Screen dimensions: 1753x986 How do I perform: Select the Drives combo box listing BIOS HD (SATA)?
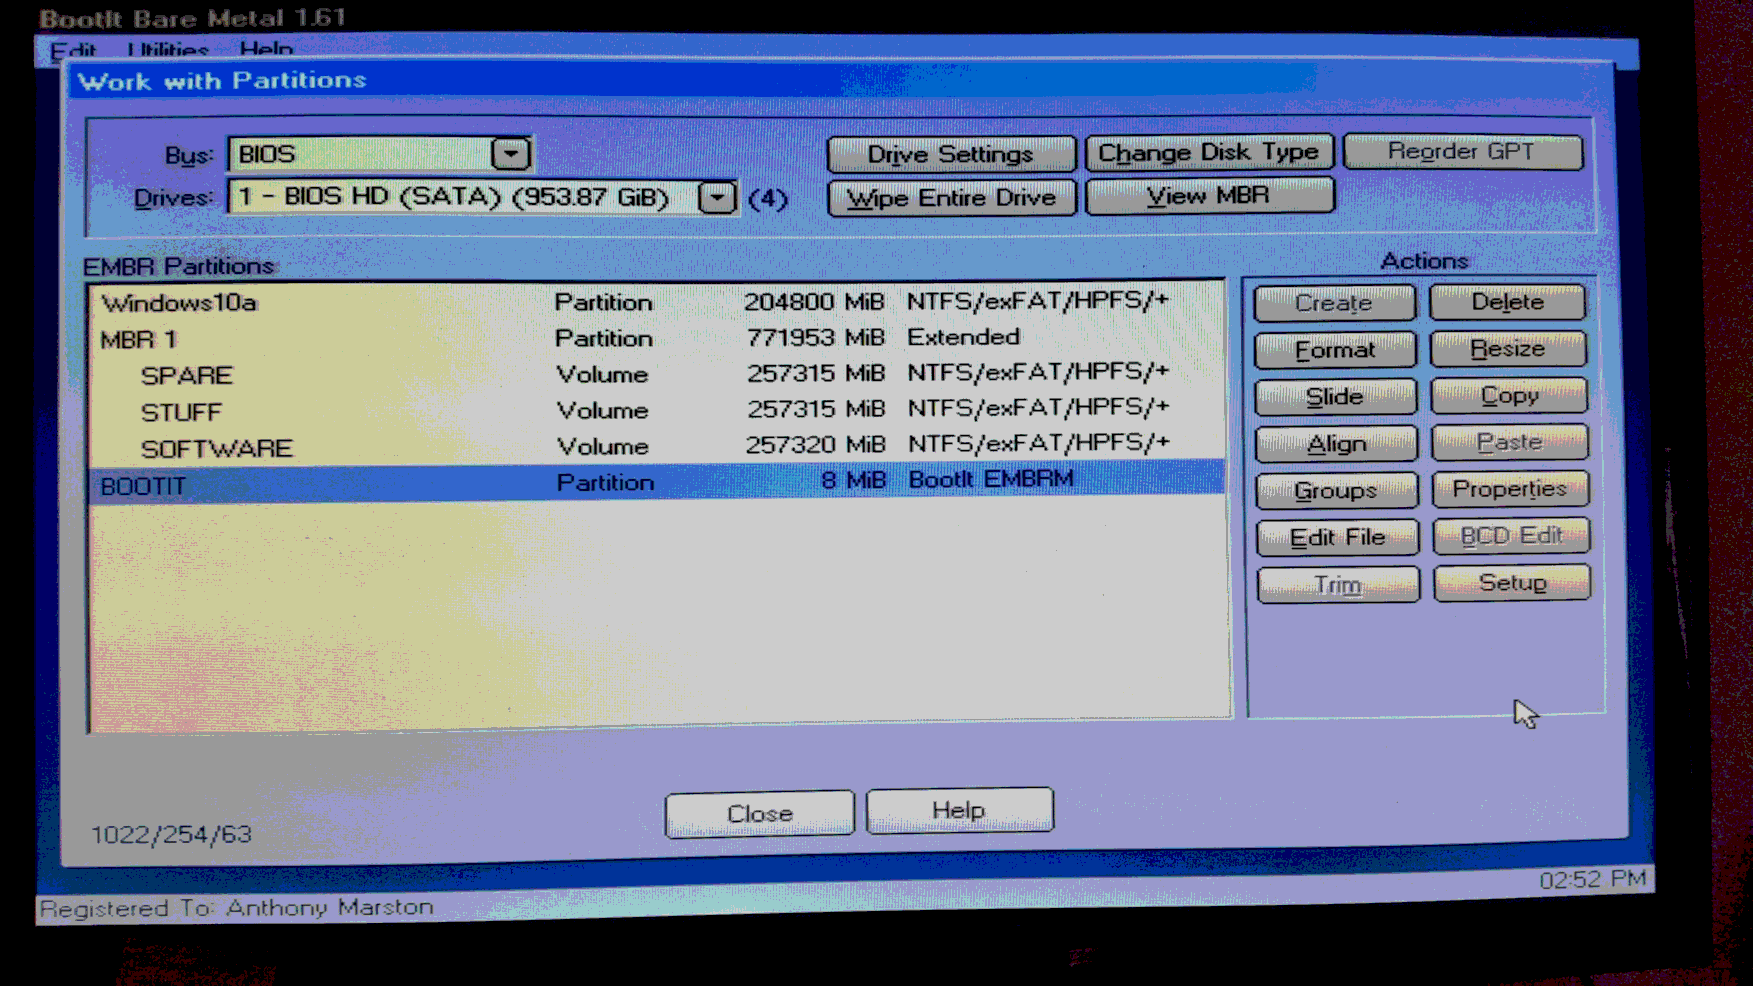click(483, 197)
